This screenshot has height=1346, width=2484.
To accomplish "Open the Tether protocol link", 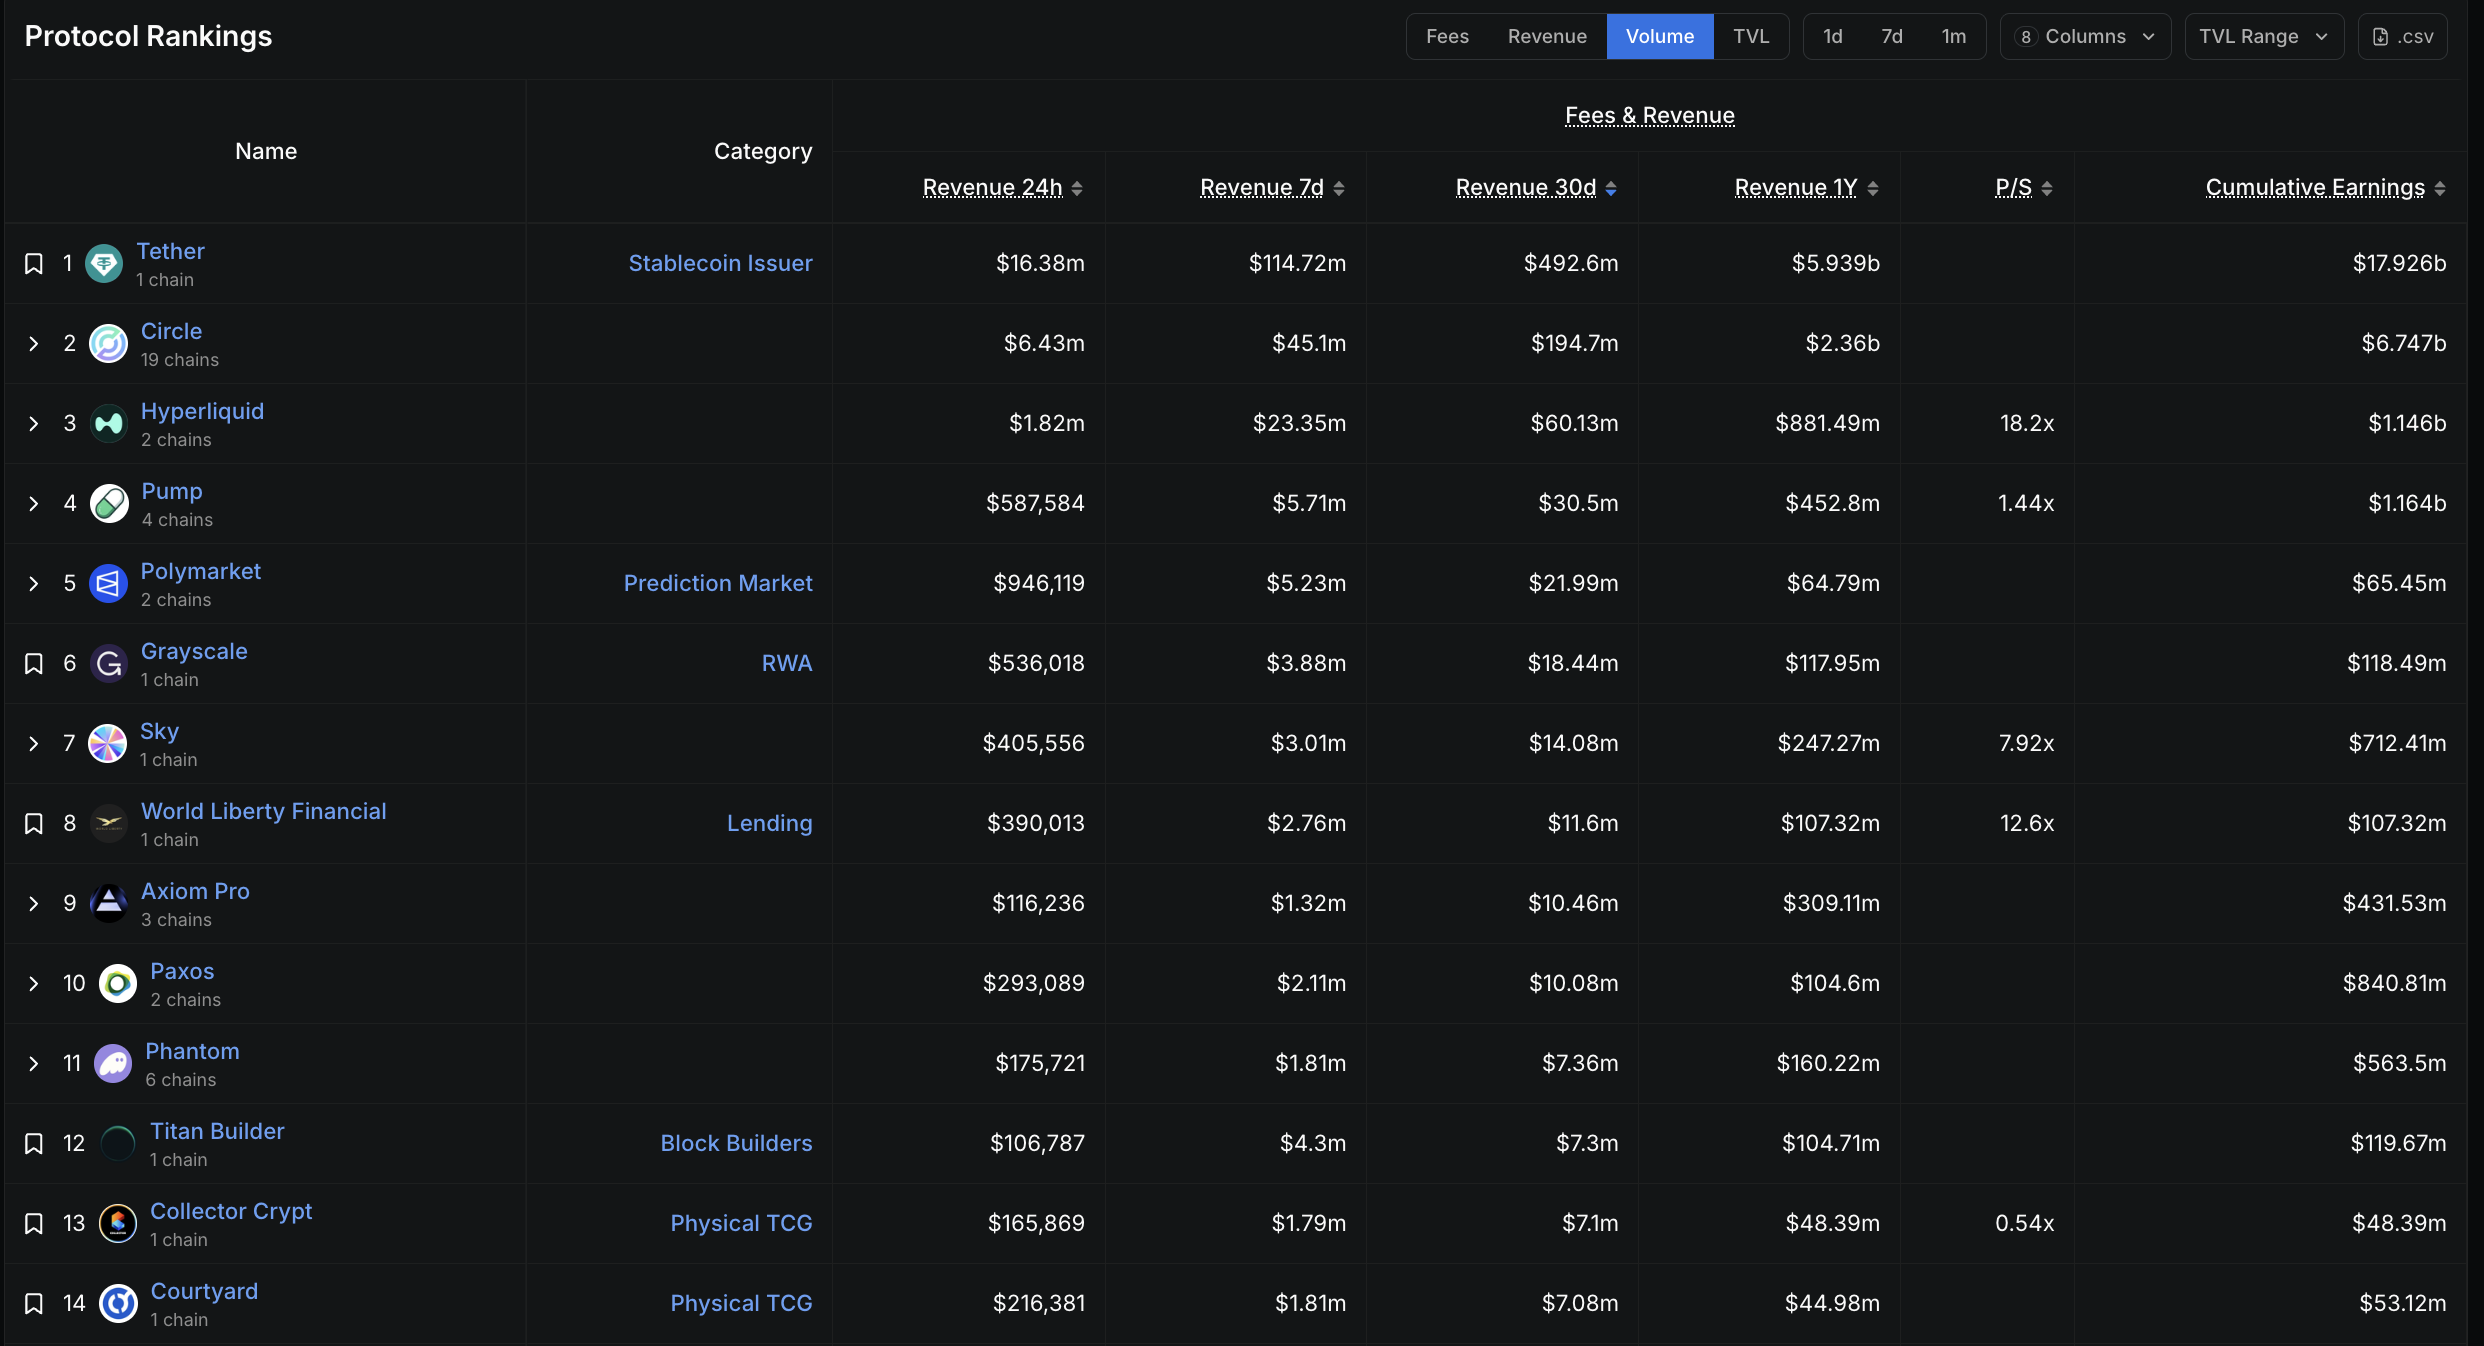I will tap(170, 251).
